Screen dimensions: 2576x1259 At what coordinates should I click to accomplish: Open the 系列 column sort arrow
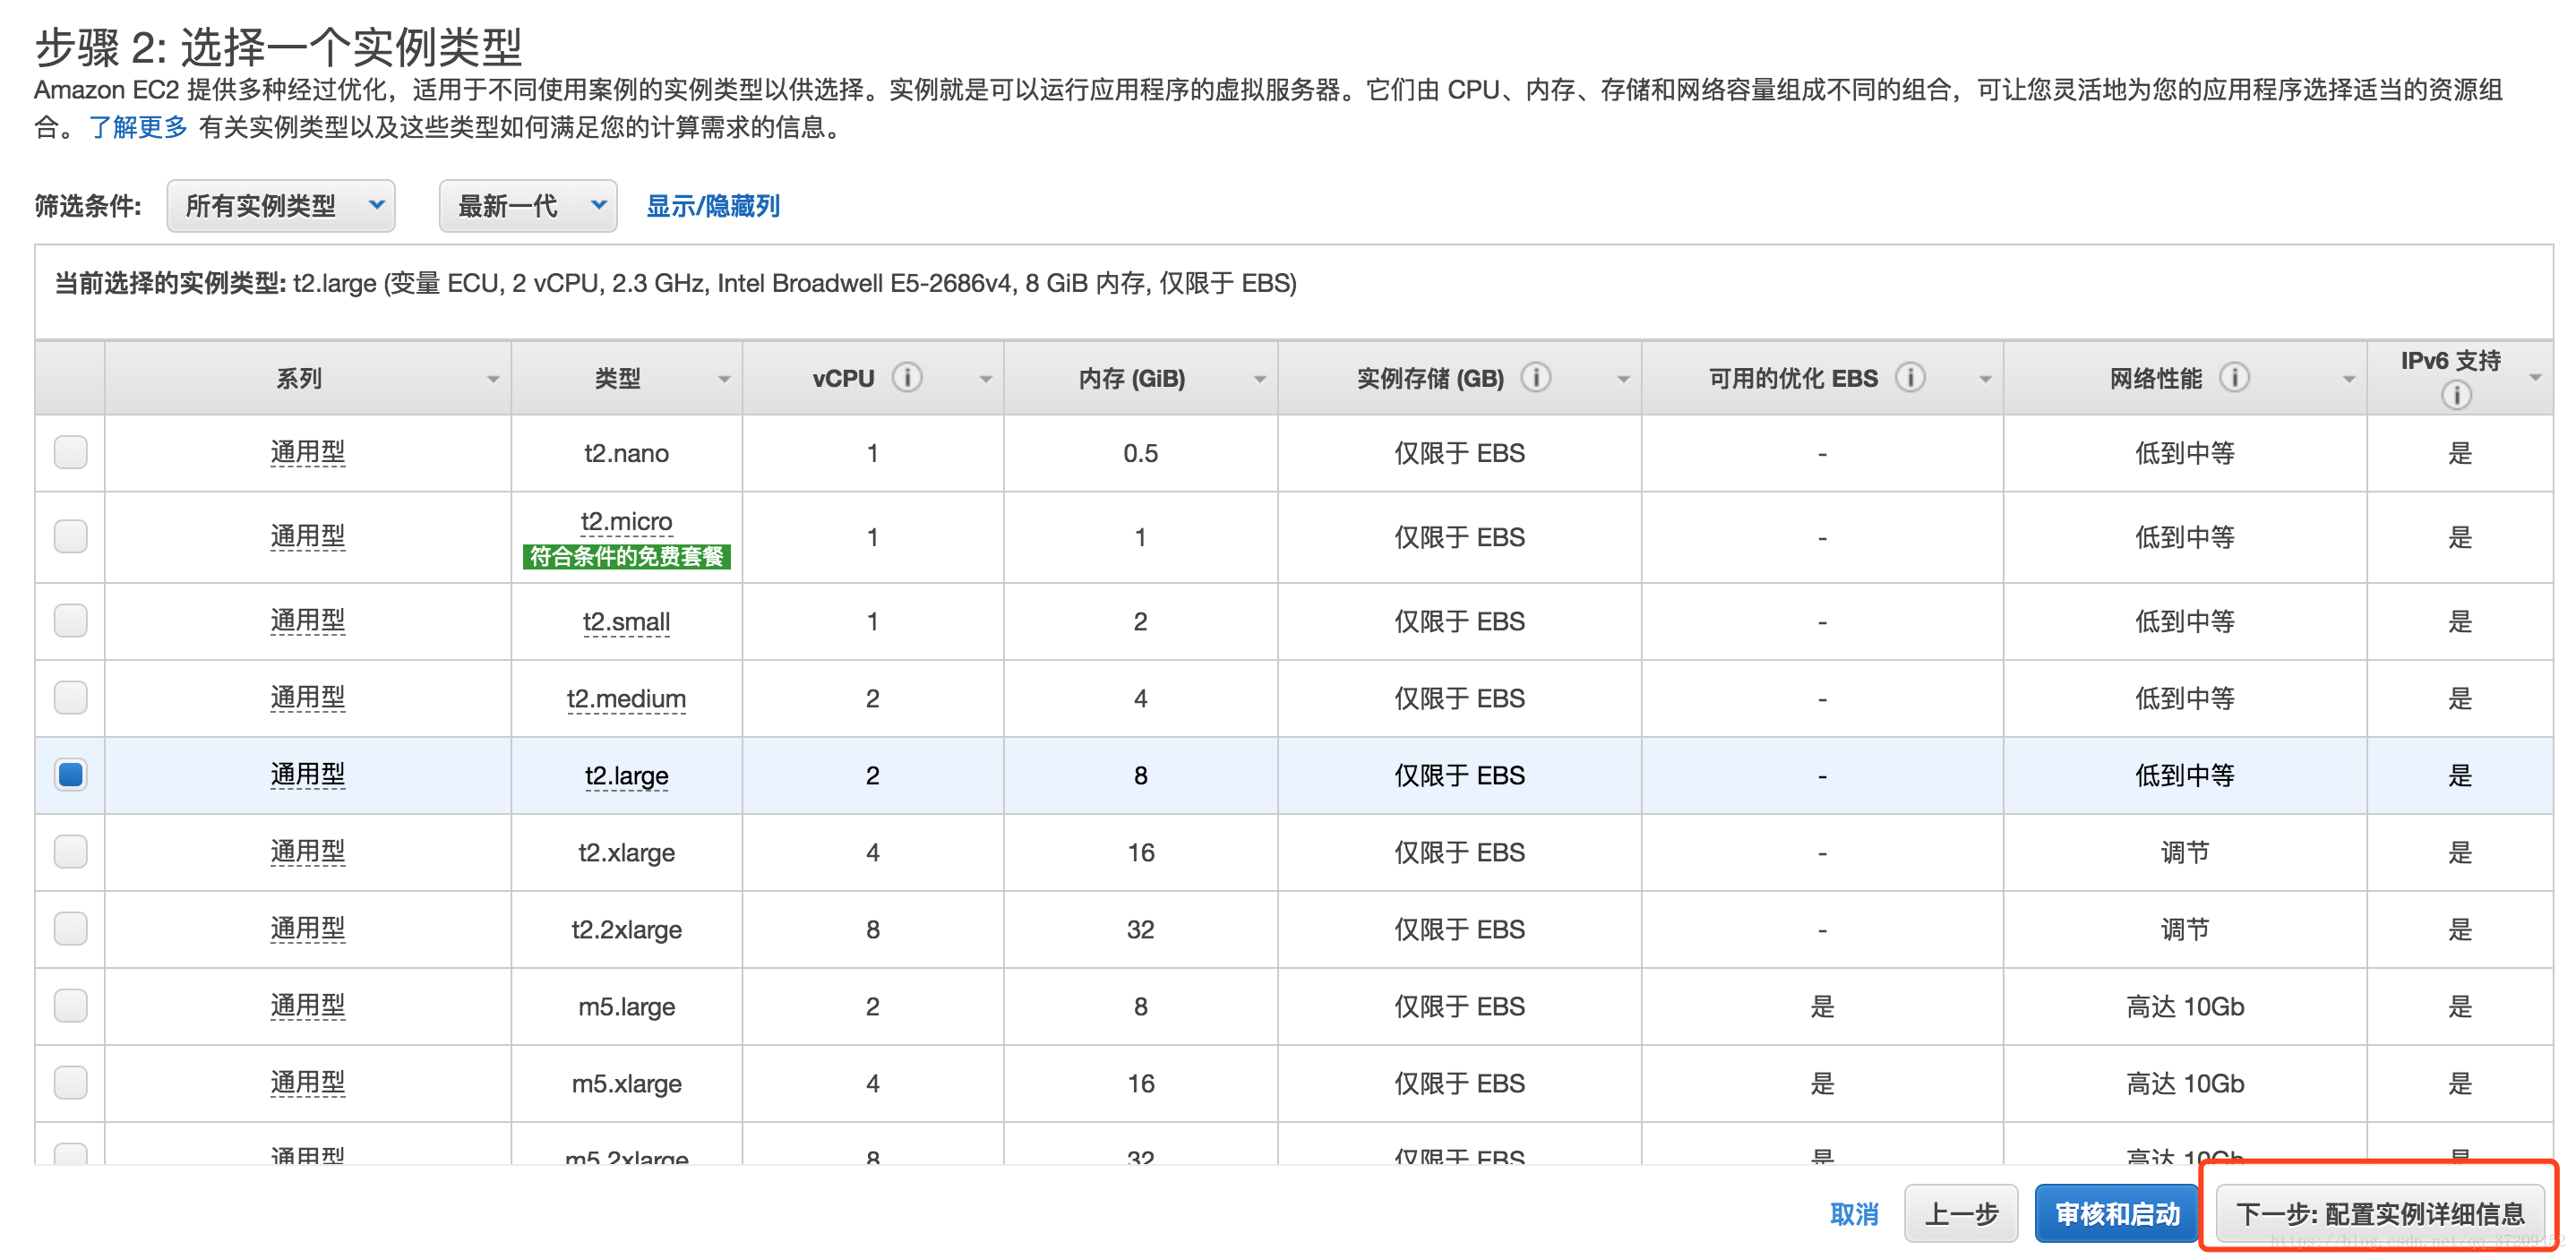(493, 379)
